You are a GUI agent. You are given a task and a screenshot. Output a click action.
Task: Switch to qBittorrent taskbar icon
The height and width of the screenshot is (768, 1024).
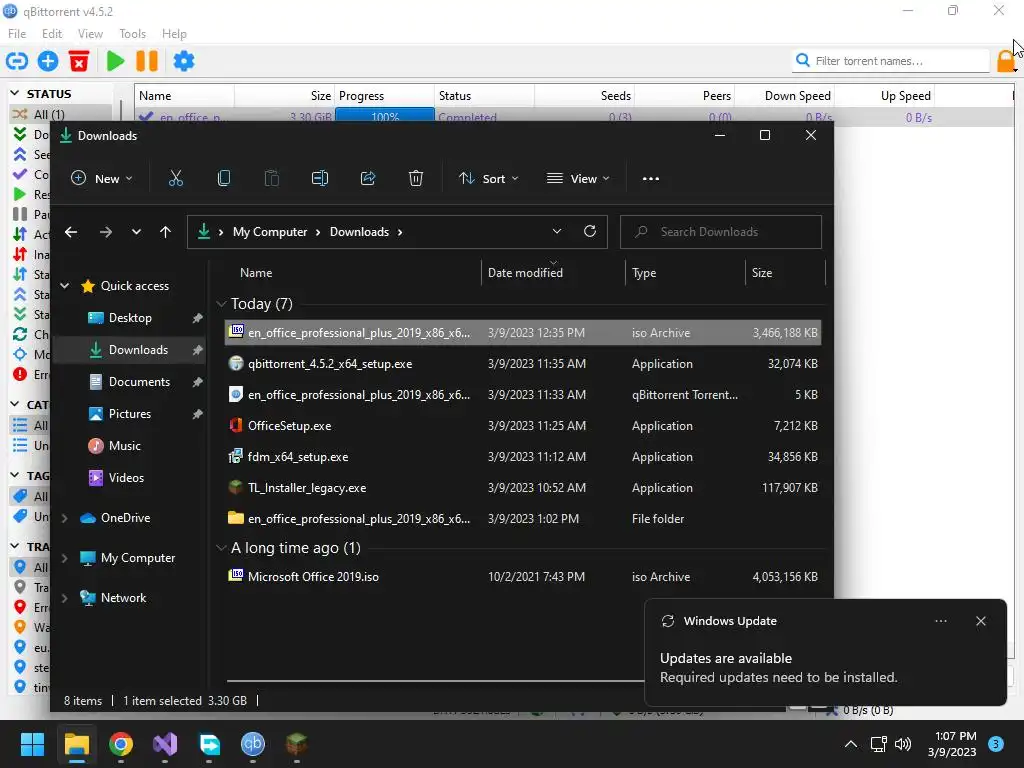(253, 744)
